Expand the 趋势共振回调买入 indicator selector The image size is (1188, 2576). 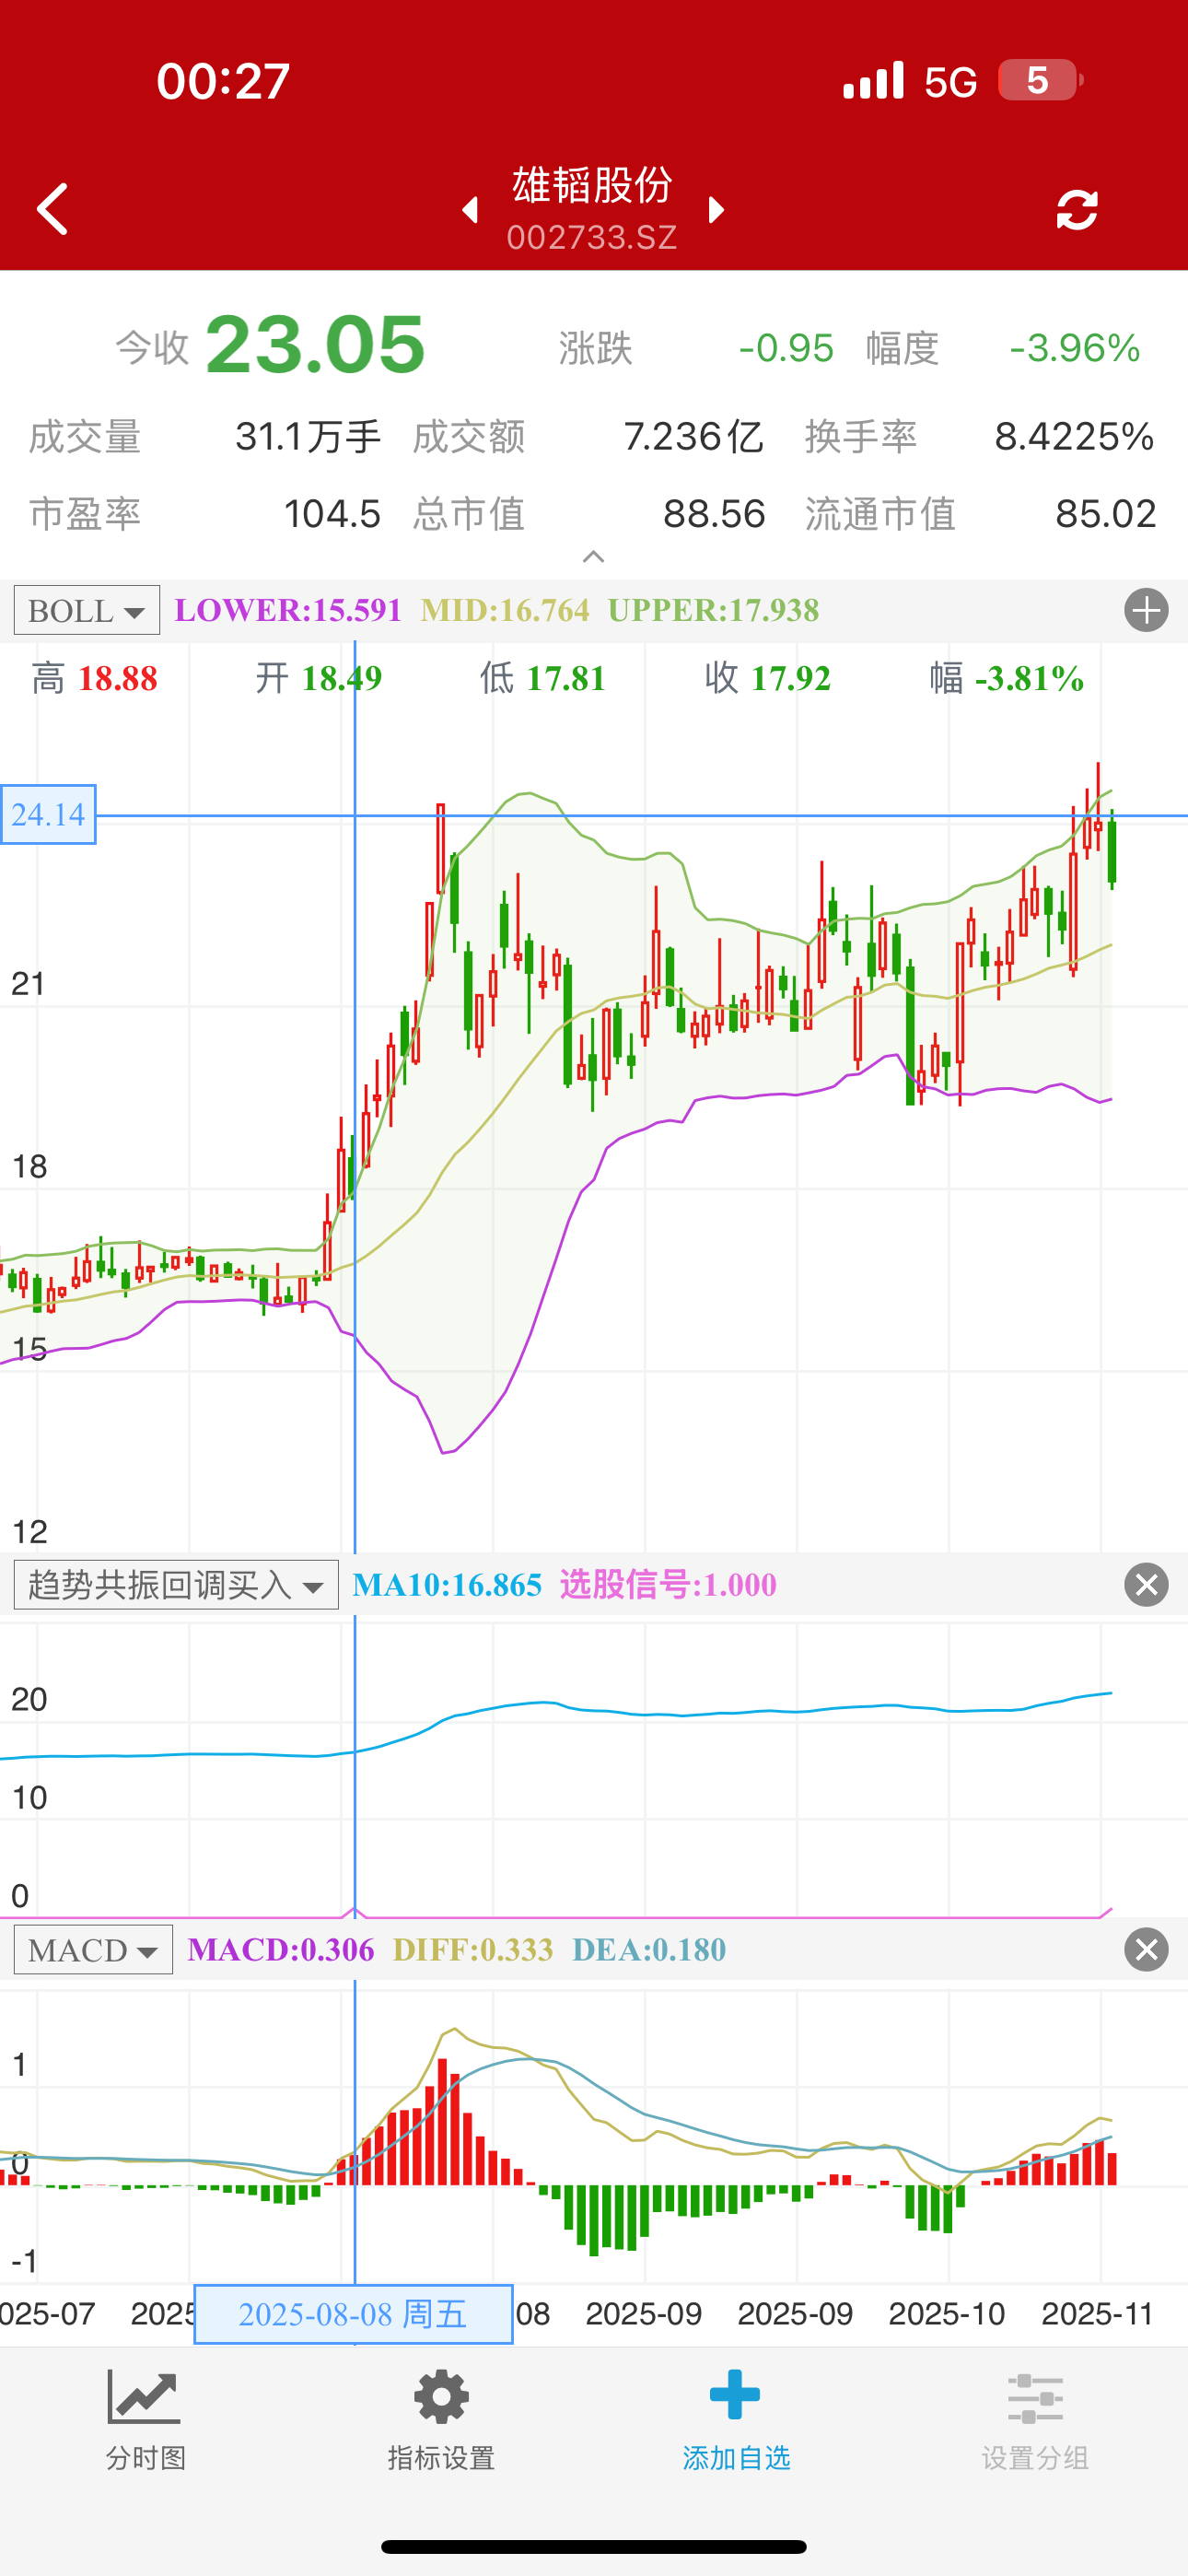point(176,1585)
